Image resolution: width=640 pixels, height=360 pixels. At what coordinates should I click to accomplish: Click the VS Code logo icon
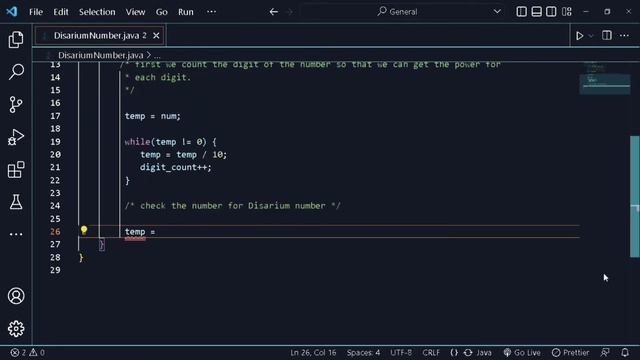(x=12, y=11)
